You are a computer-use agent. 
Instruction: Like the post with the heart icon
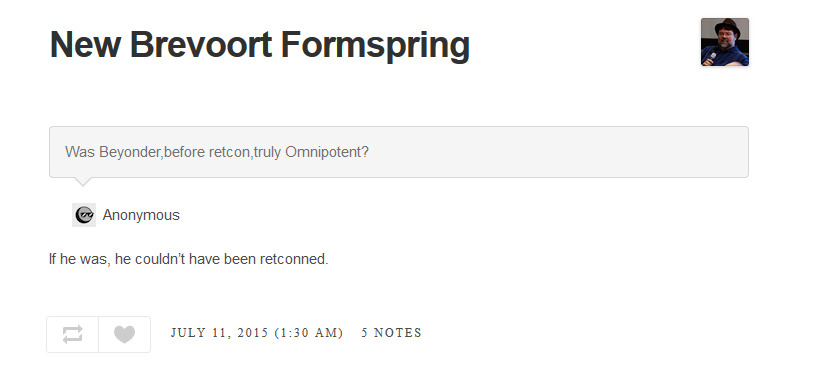pyautogui.click(x=125, y=334)
